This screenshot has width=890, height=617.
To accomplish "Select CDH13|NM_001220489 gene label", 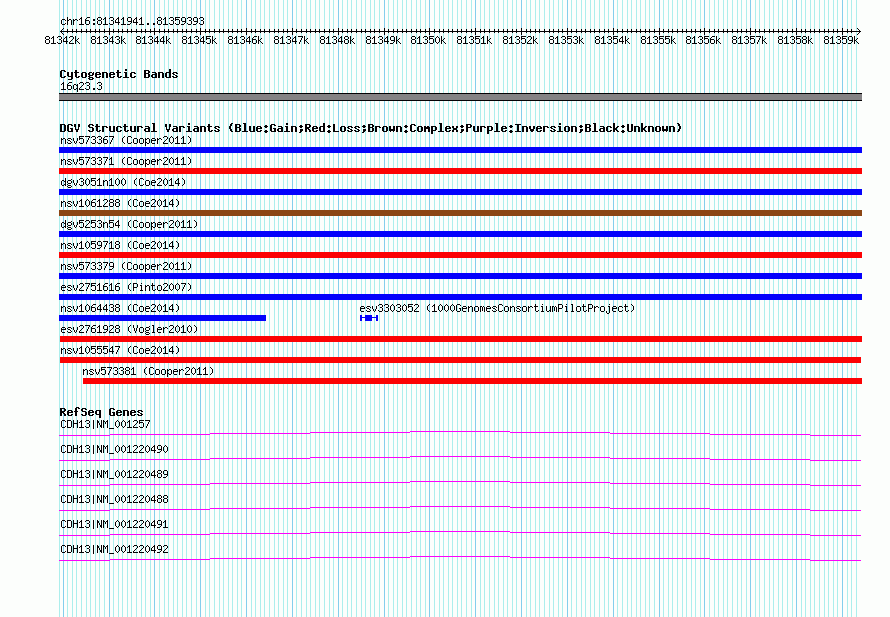I will pyautogui.click(x=115, y=474).
